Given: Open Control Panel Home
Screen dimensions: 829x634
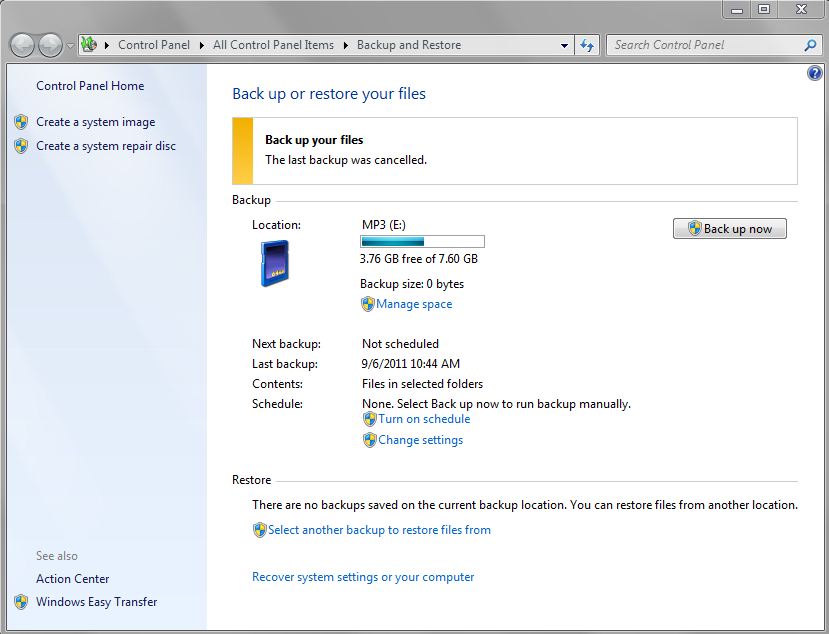Looking at the screenshot, I should [x=90, y=86].
